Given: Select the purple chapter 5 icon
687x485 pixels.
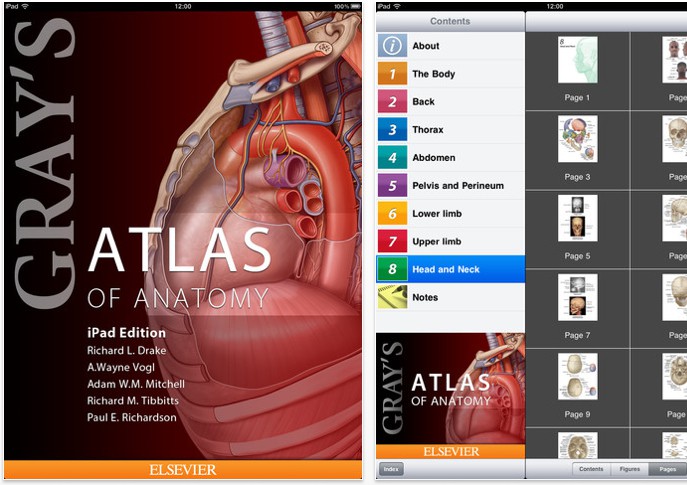Looking at the screenshot, I should 392,186.
